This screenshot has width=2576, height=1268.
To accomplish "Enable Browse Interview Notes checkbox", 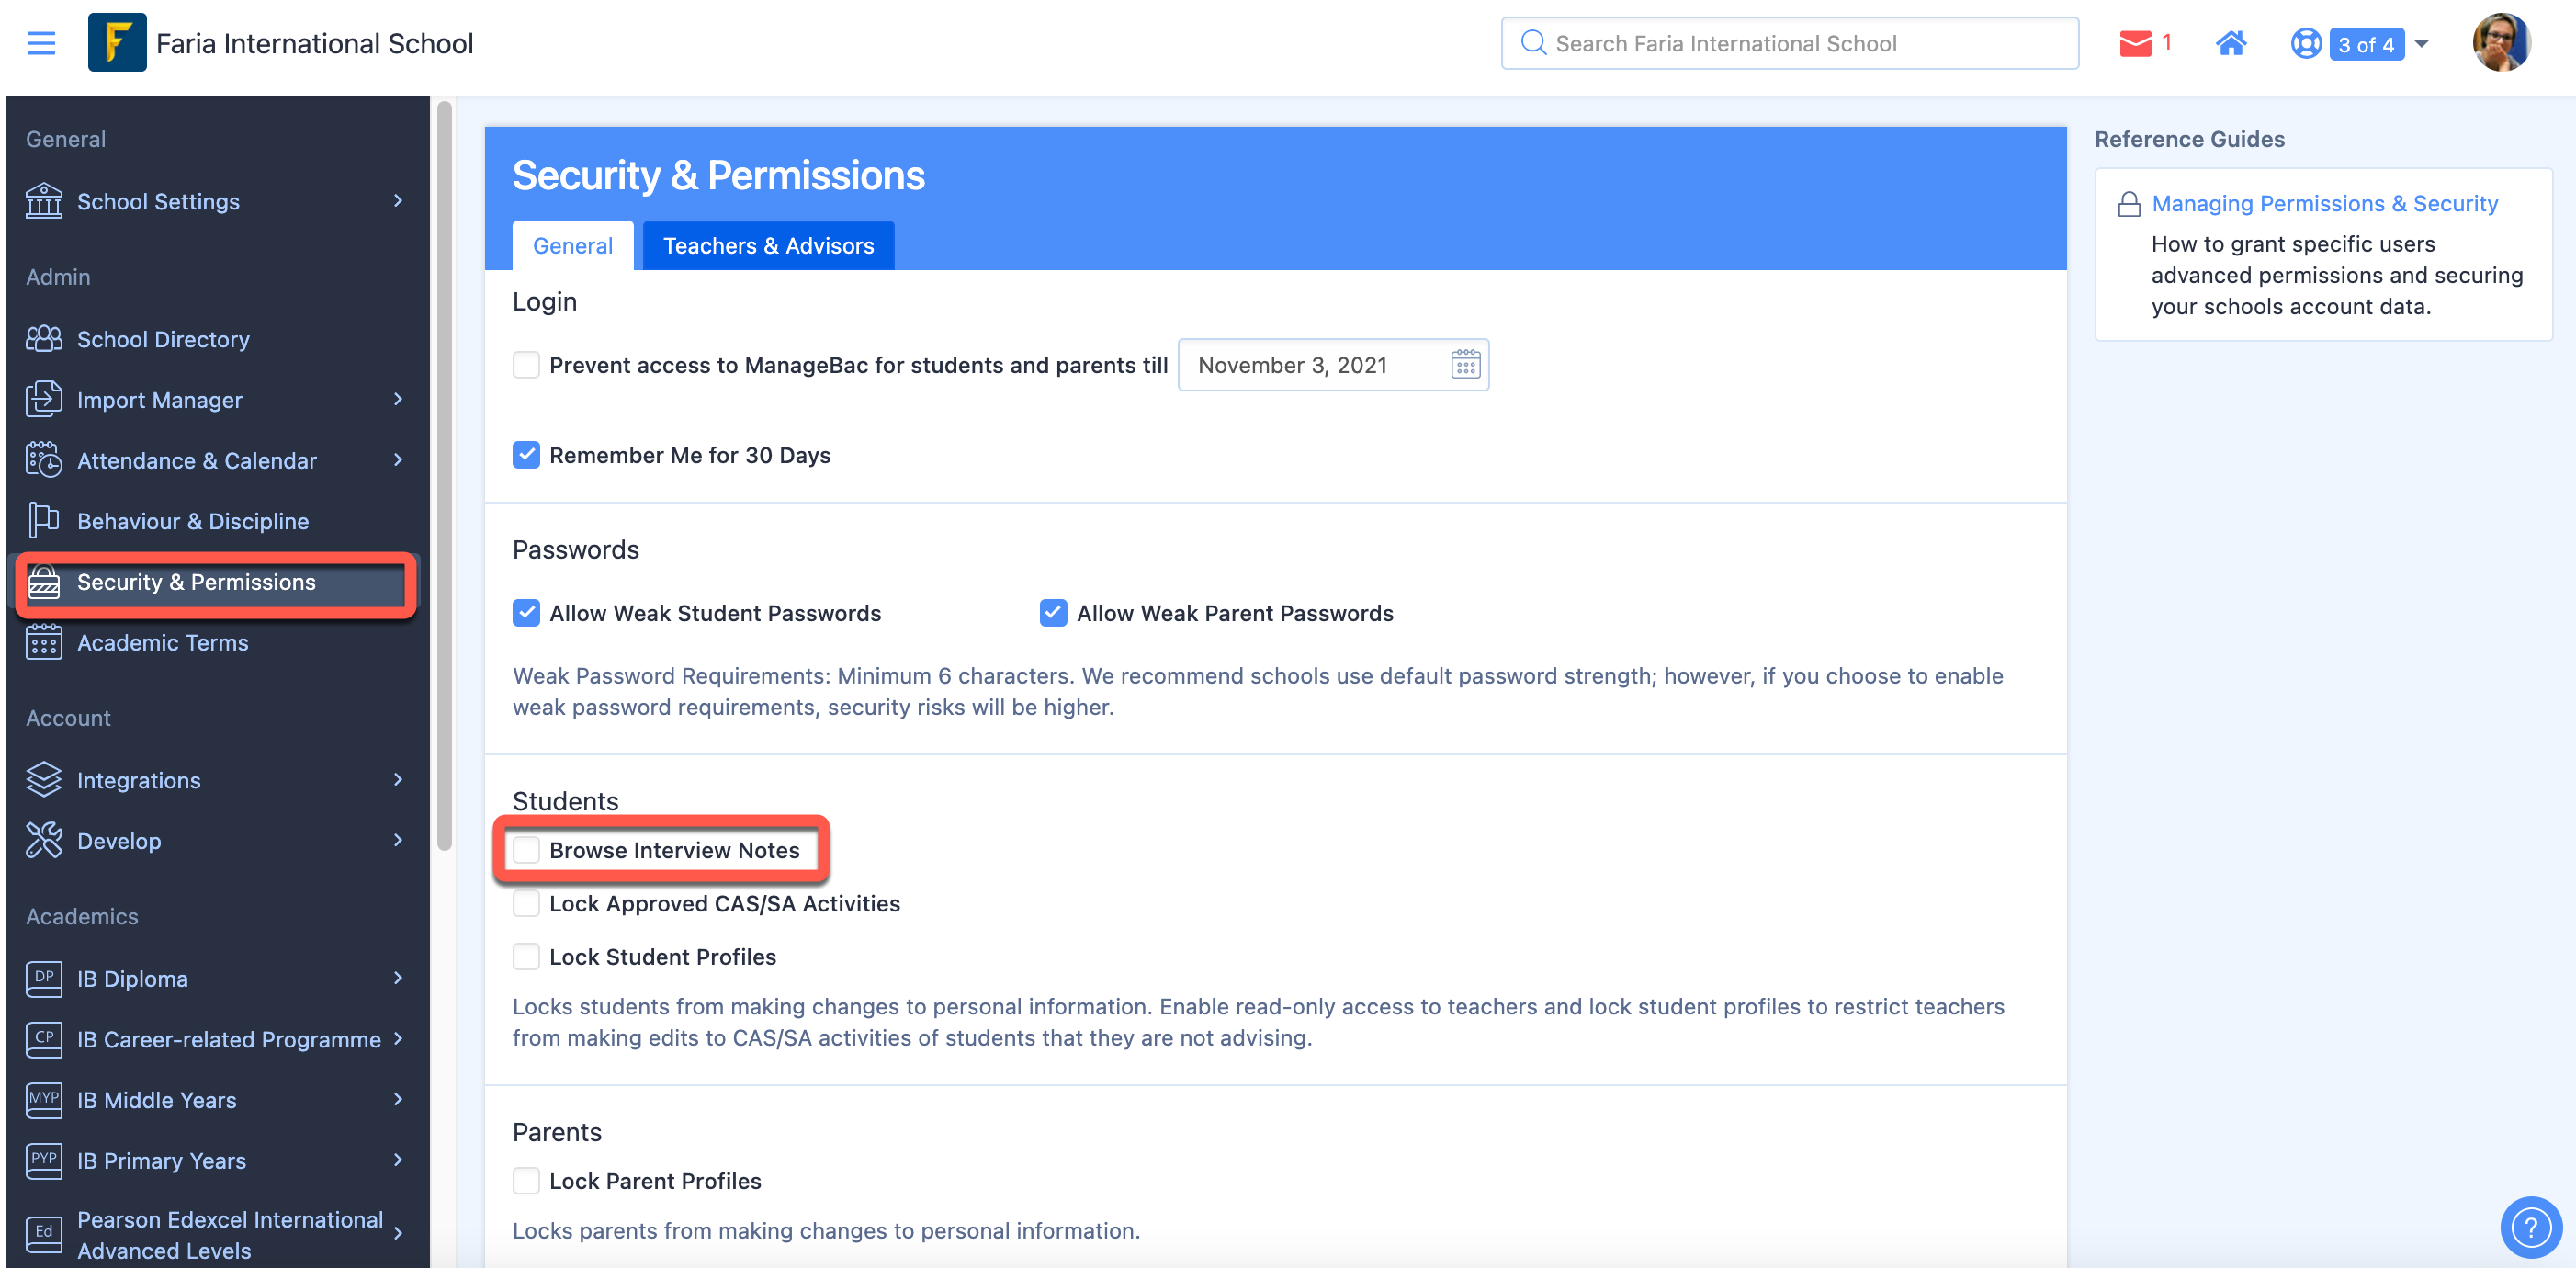I will point(526,850).
